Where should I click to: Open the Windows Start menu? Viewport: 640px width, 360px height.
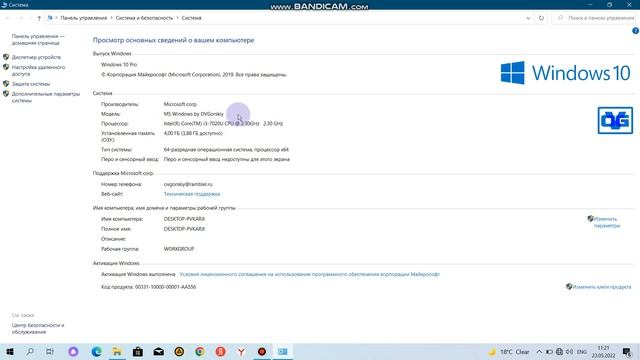pyautogui.click(x=10, y=351)
